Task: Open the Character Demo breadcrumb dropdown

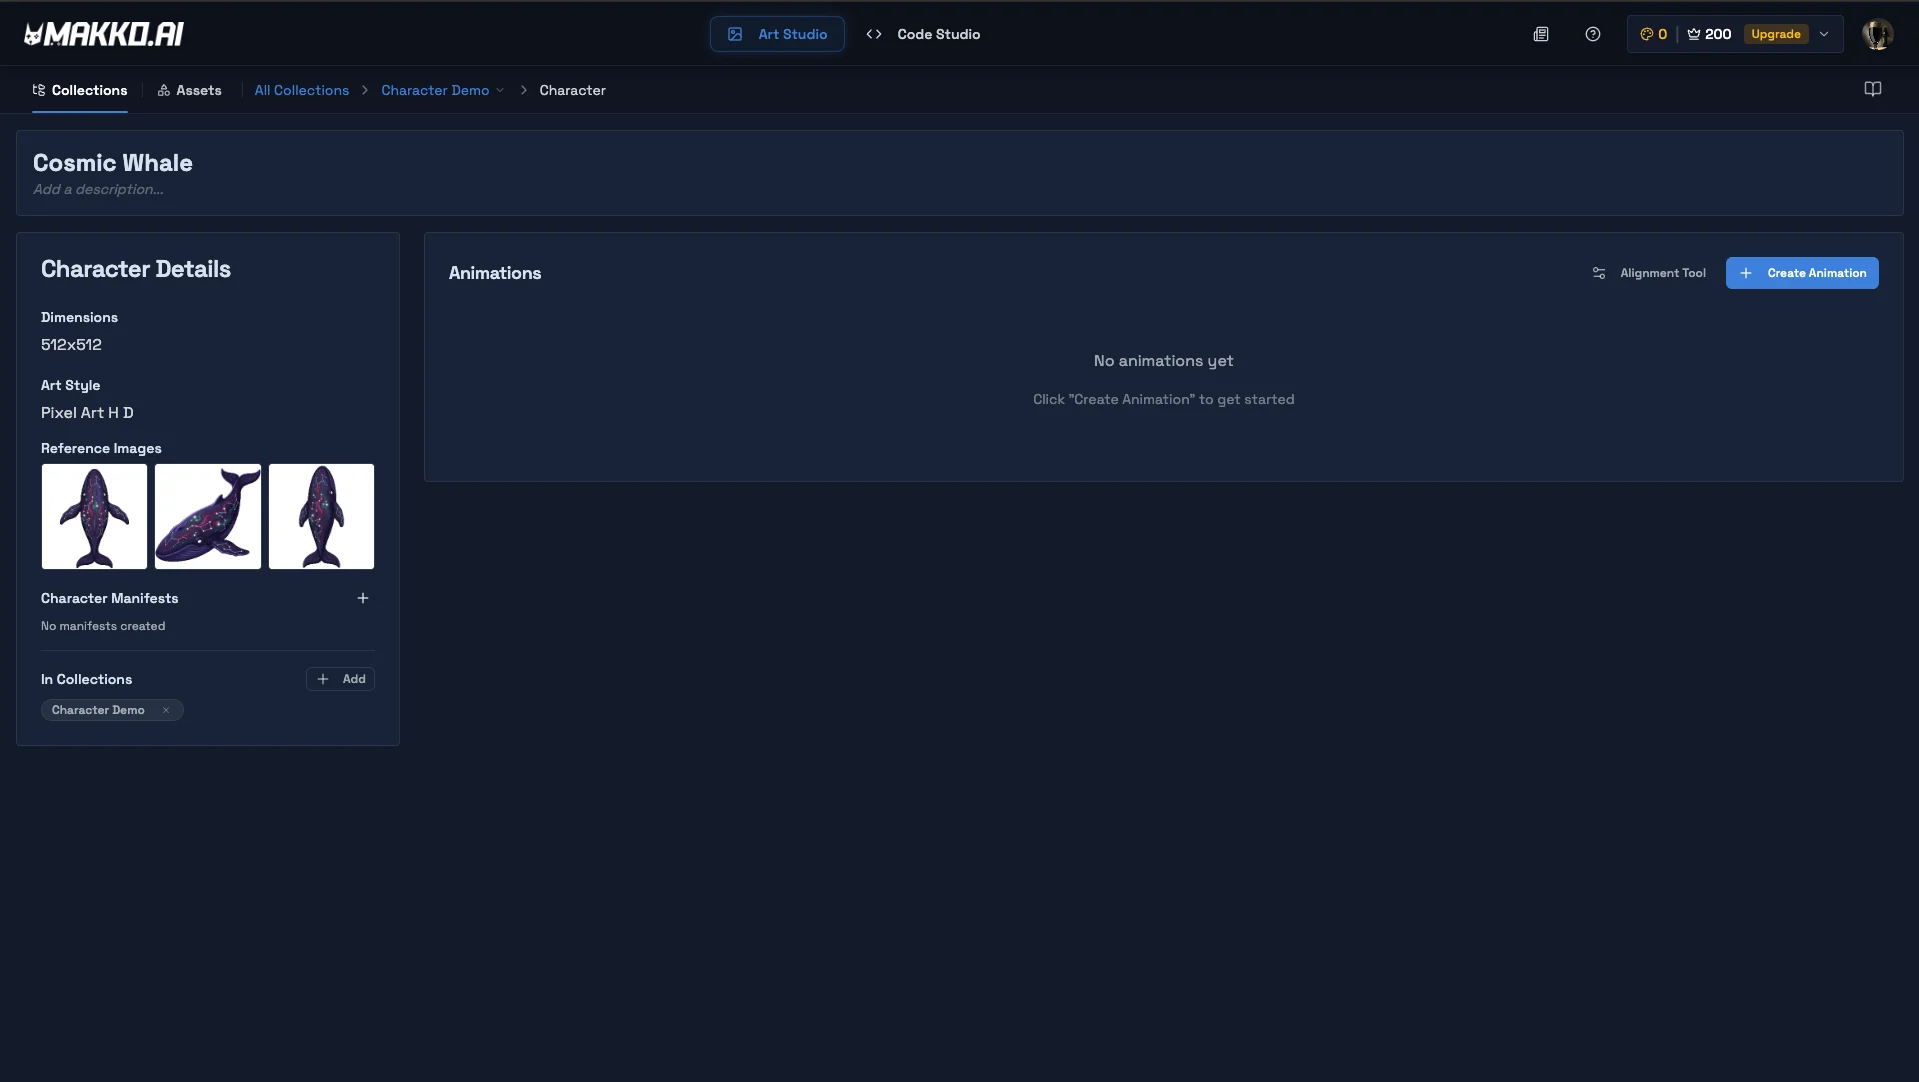Action: coord(500,90)
